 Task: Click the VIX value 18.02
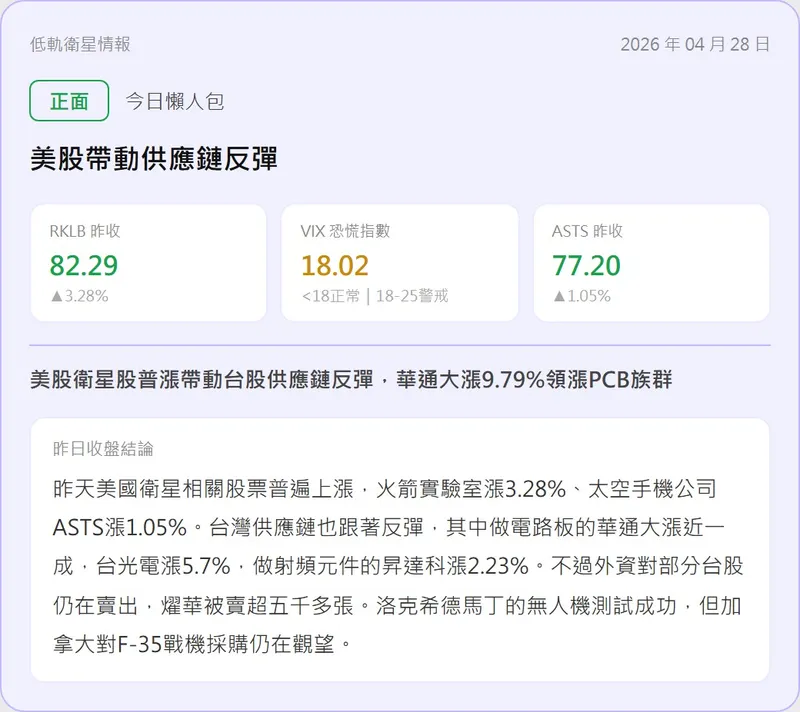pos(335,266)
